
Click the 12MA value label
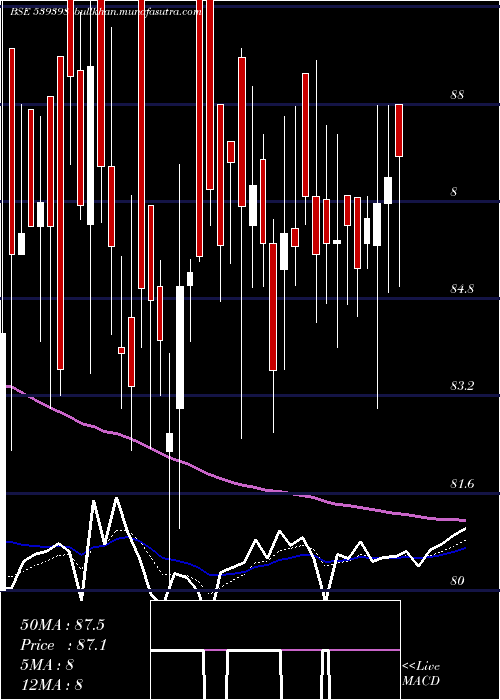[x=51, y=685]
